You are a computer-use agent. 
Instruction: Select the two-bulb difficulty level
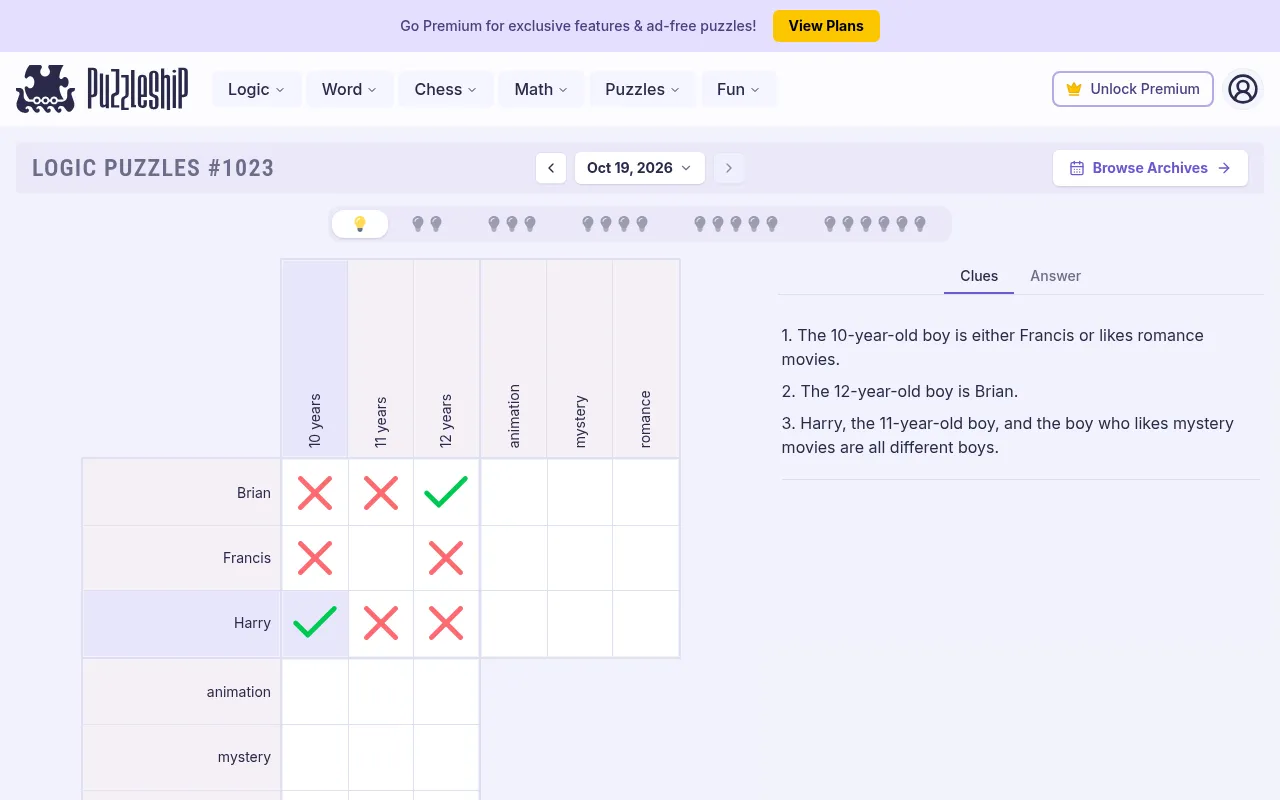click(x=427, y=224)
